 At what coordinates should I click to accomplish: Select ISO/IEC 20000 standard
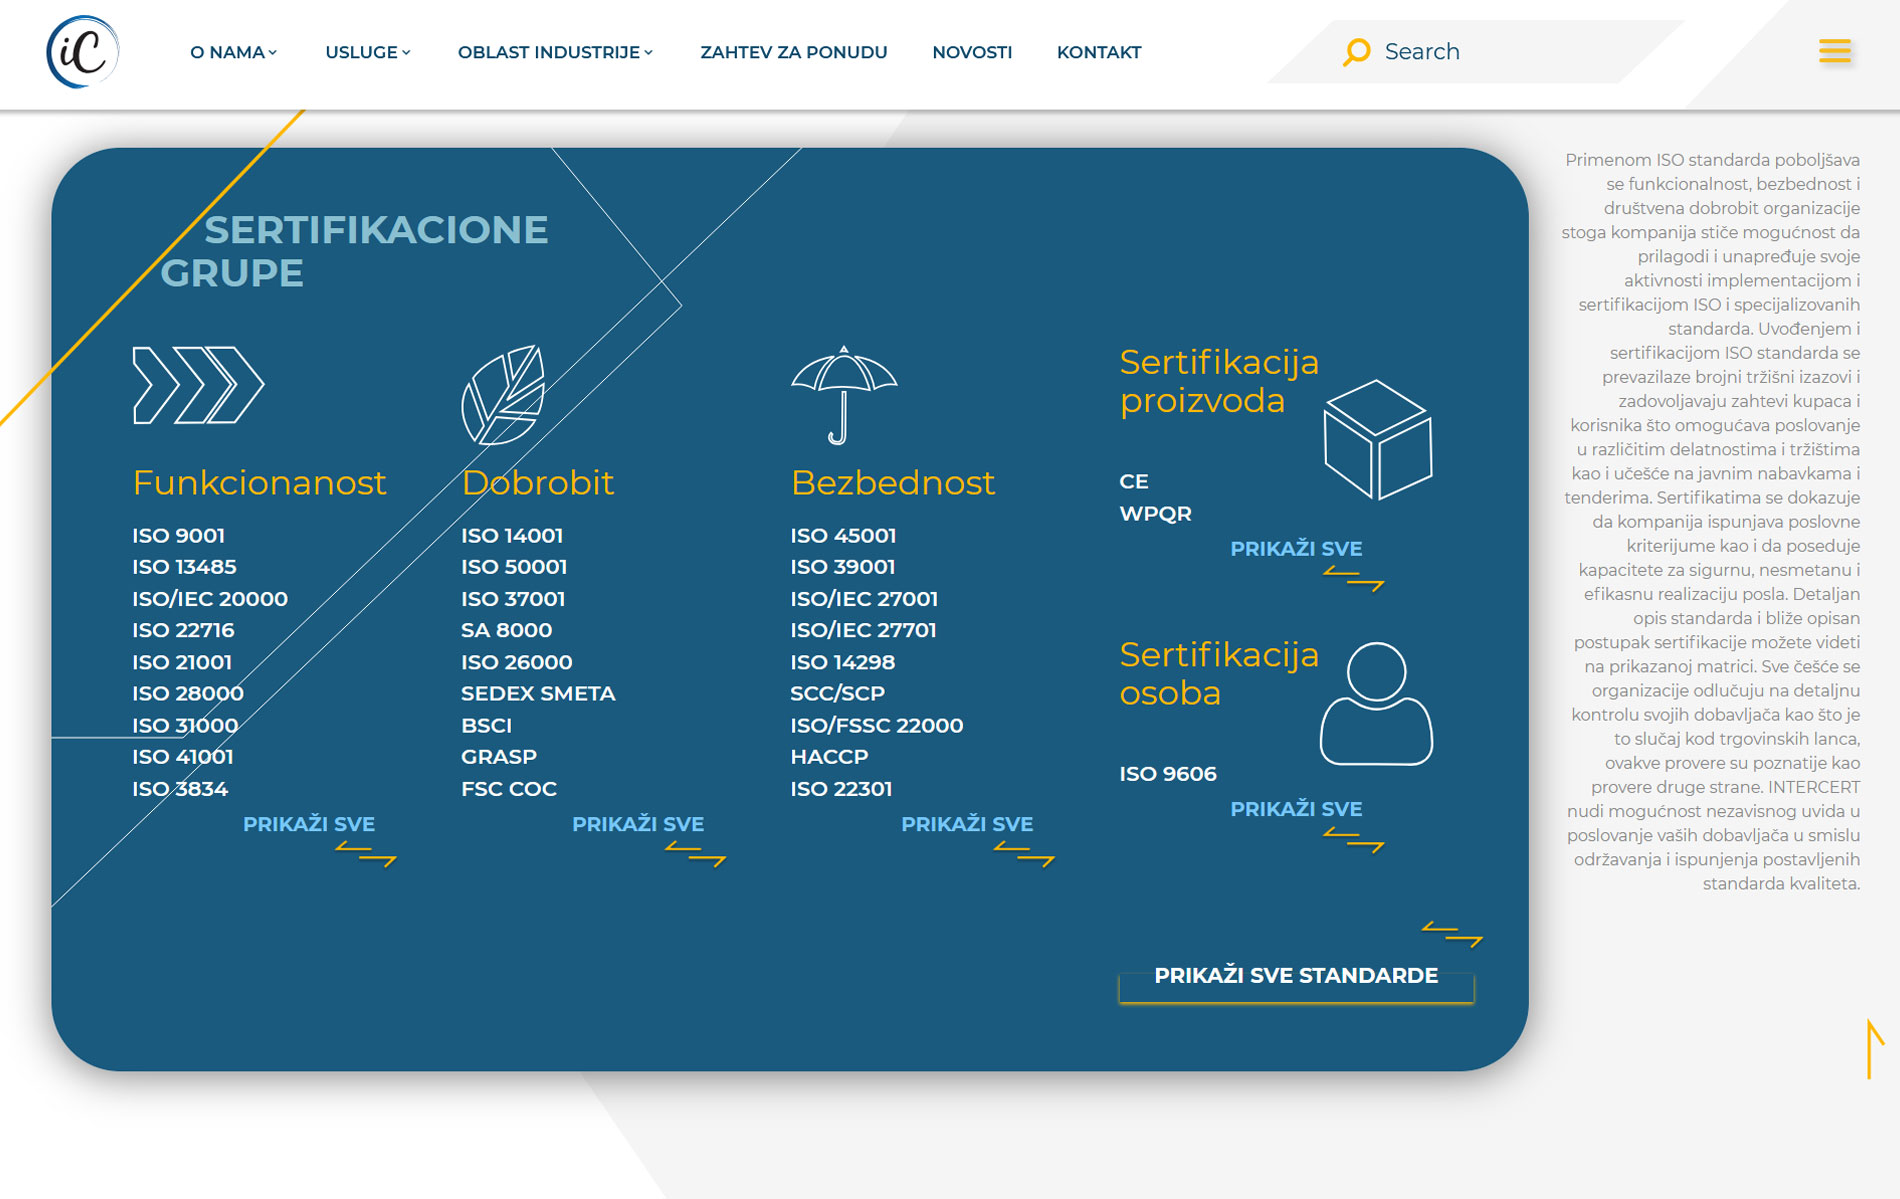[x=210, y=598]
